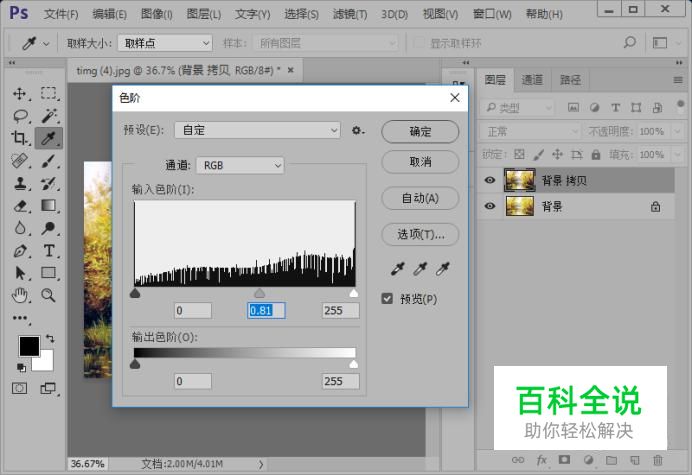Select the Crop tool
This screenshot has height=475, width=692.
pos(20,138)
